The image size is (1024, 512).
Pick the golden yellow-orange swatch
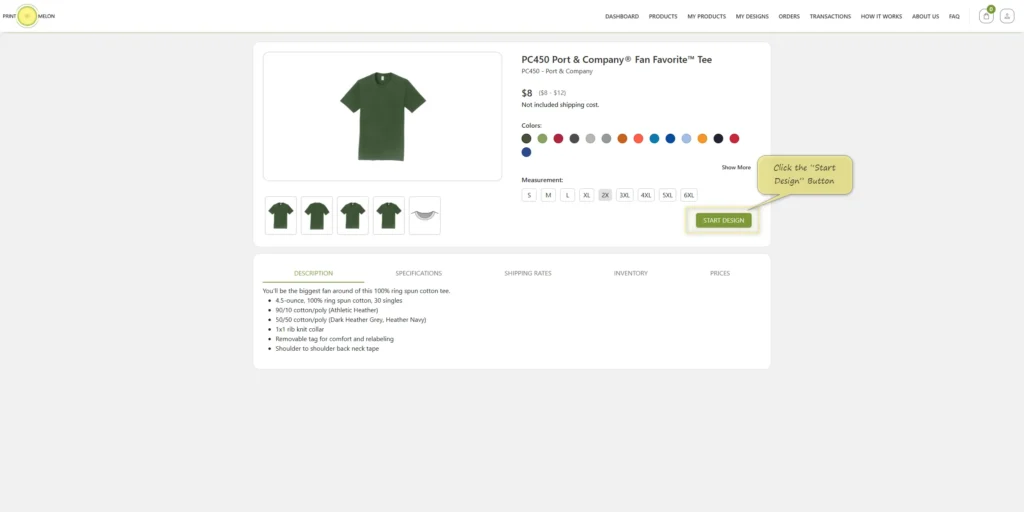[x=702, y=138]
